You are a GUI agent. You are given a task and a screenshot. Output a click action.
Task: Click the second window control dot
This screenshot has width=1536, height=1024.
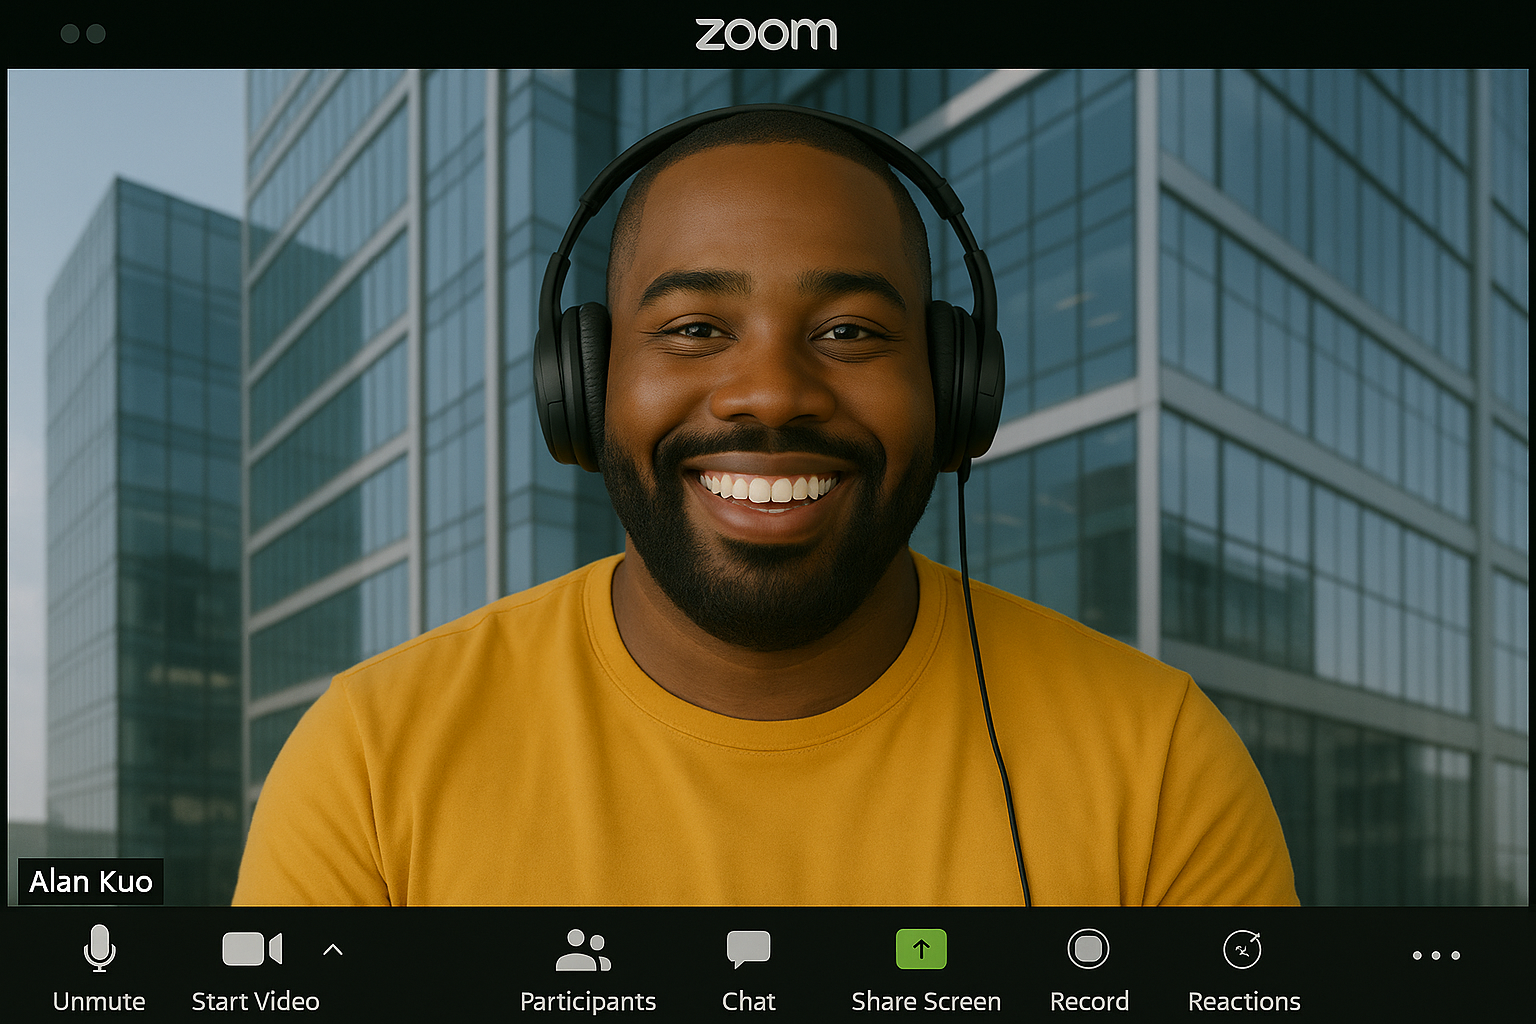pos(96,34)
